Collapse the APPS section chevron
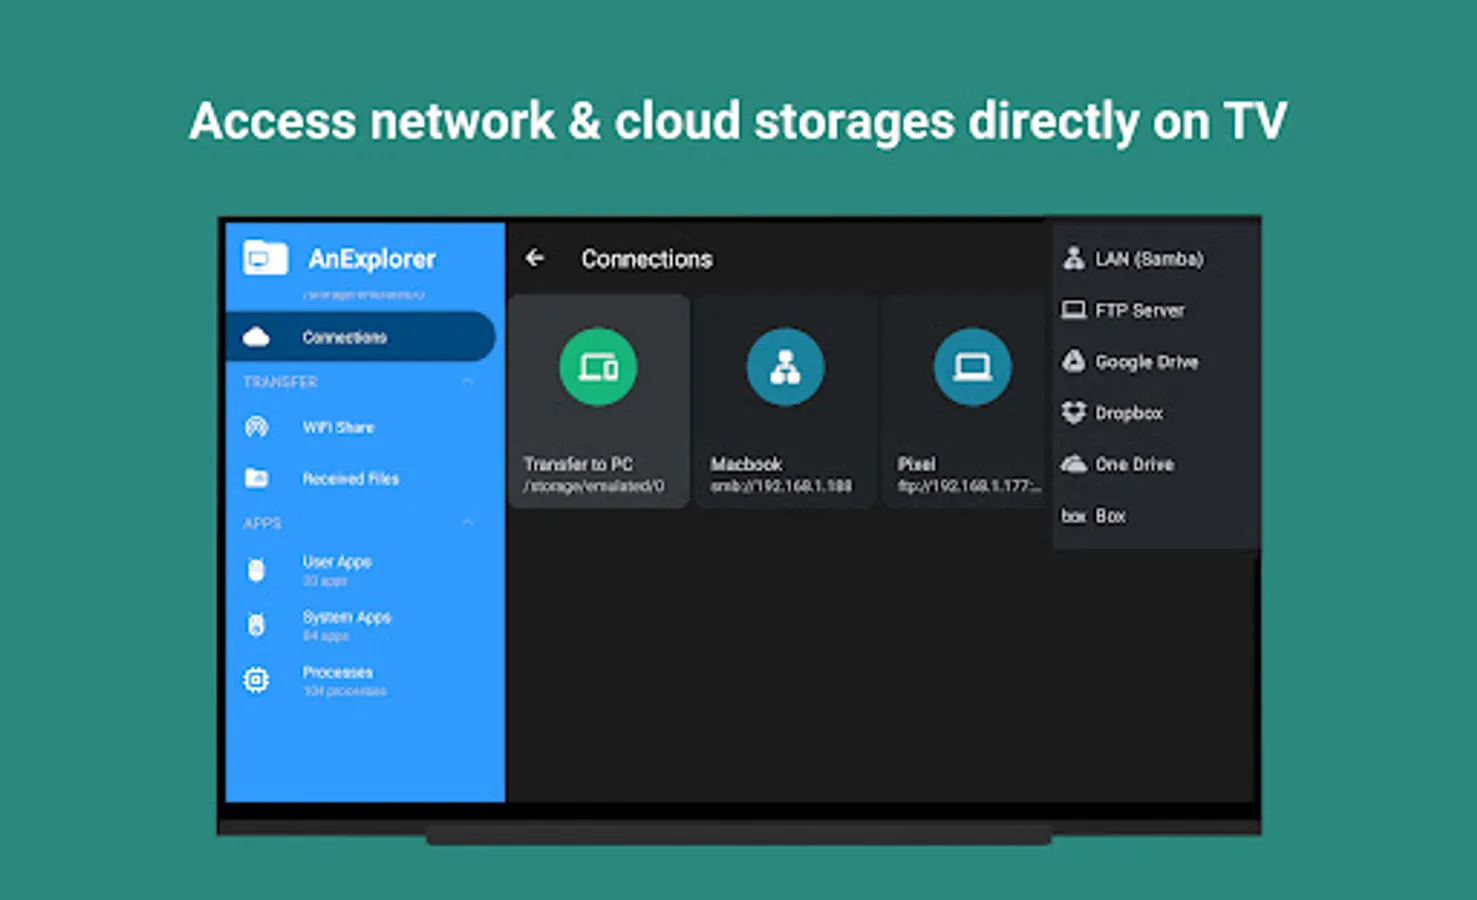Viewport: 1477px width, 900px height. [x=468, y=522]
